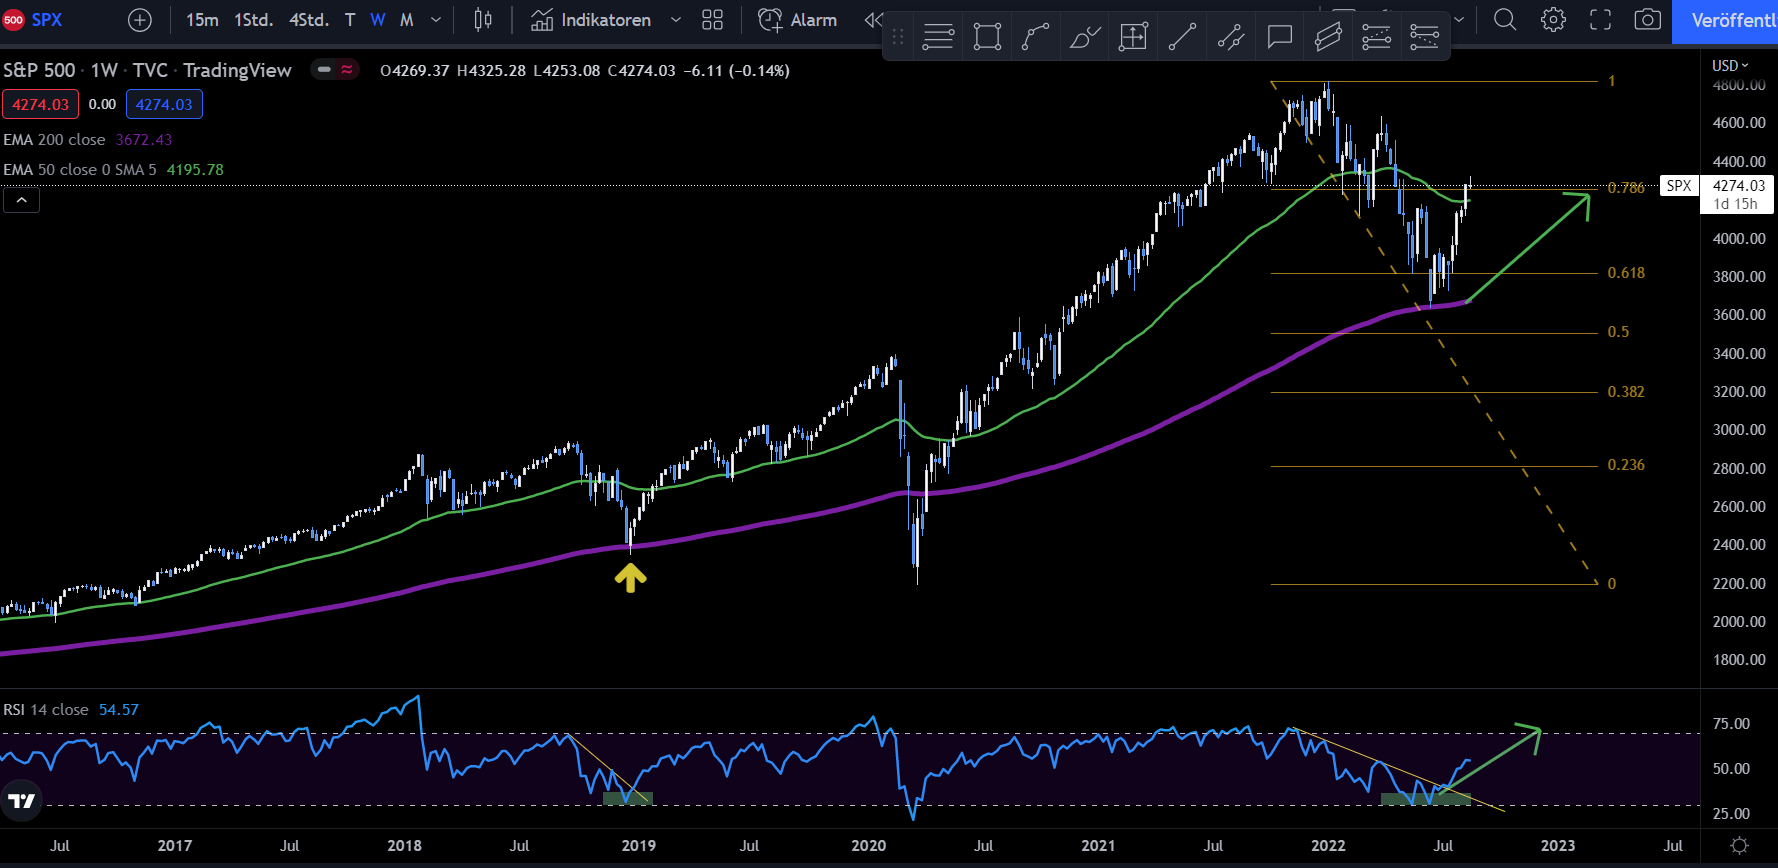Select the Rectangle drawing tool
This screenshot has width=1778, height=868.
[x=987, y=37]
